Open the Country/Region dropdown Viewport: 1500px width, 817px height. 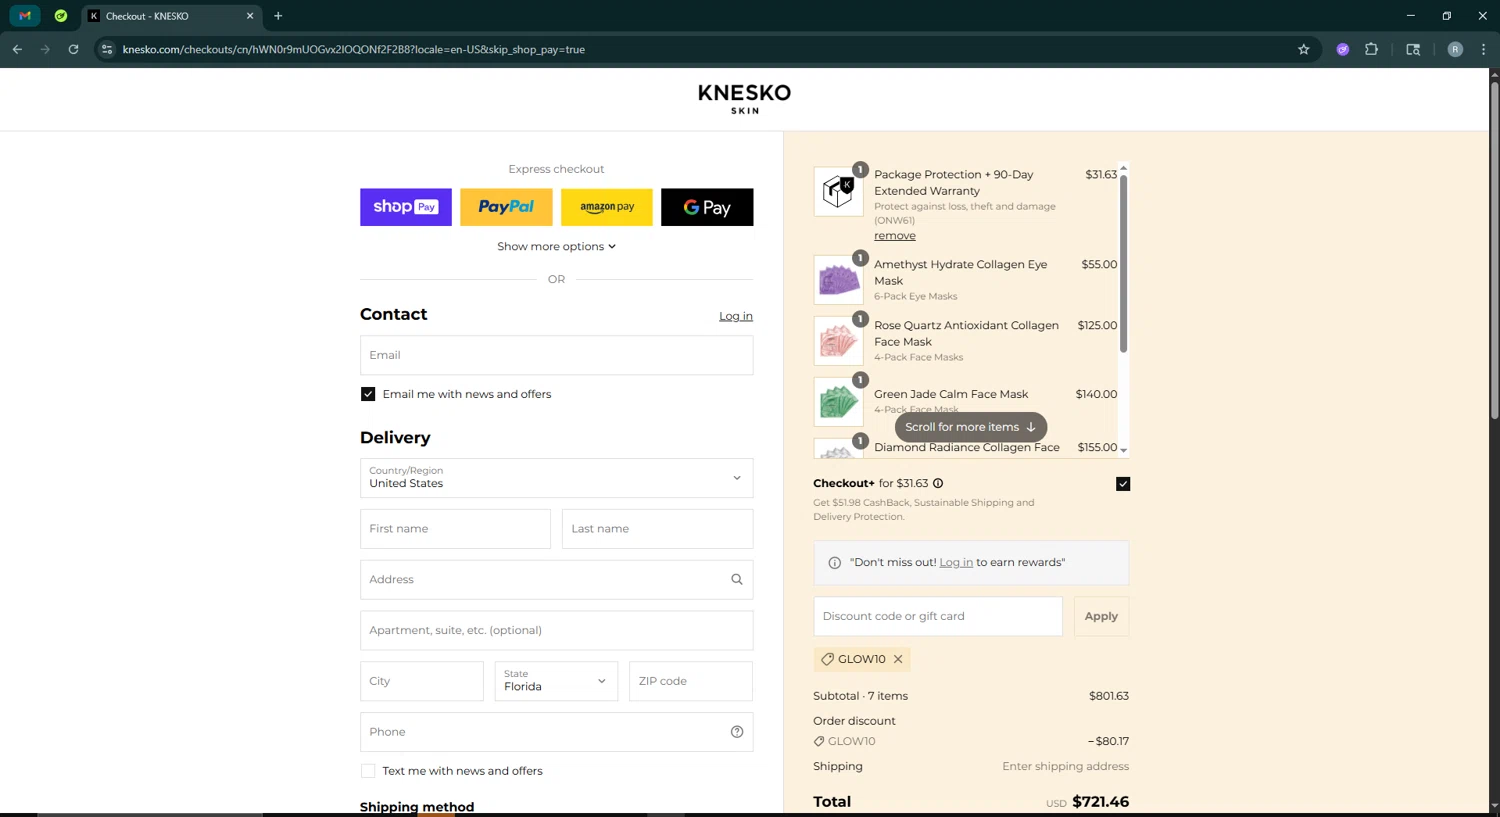pos(556,478)
